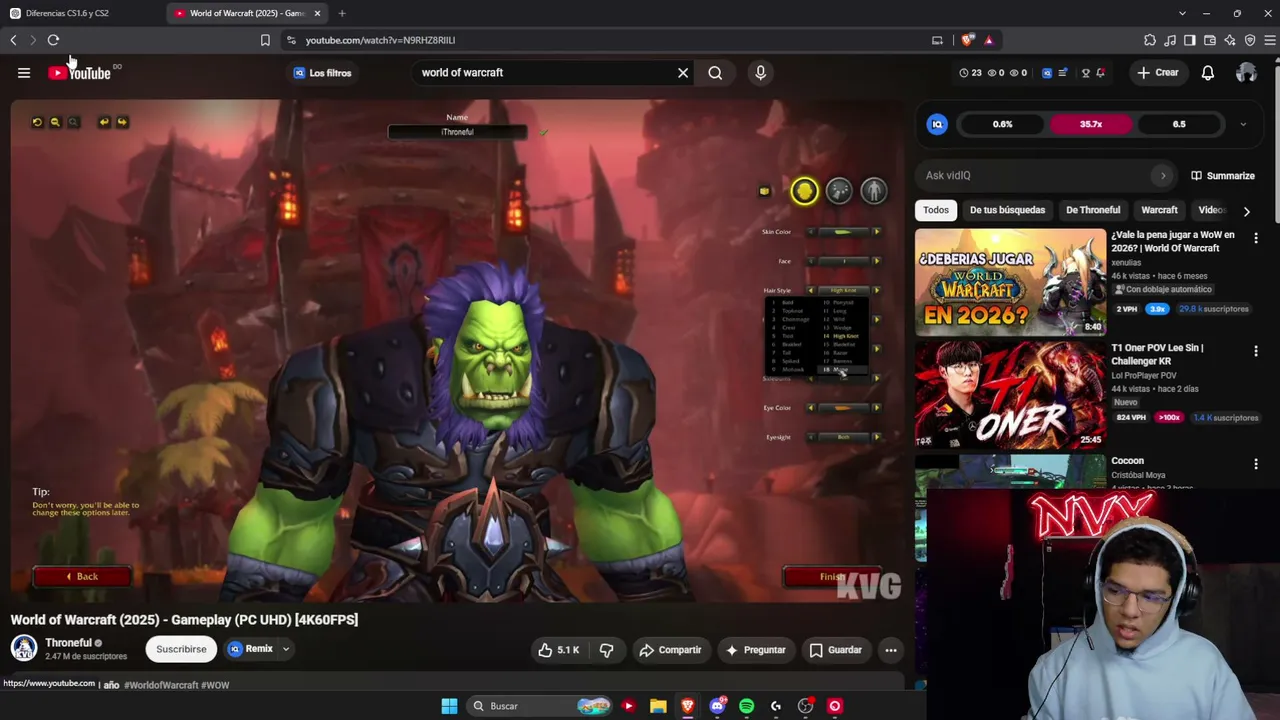Open the Brave Shields lion icon
This screenshot has height=720, width=1280.
967,40
